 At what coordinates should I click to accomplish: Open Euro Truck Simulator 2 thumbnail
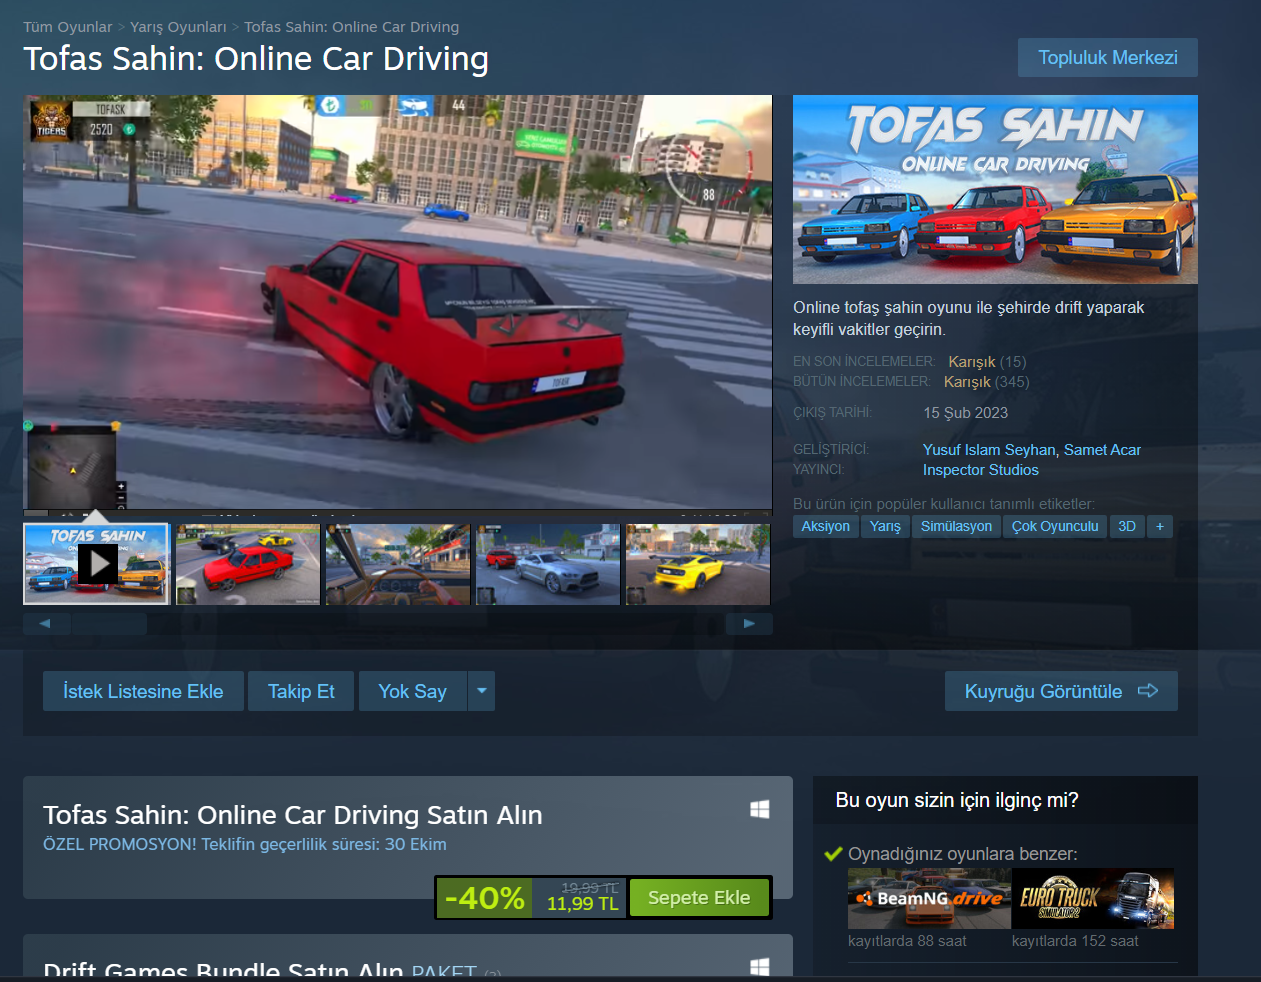coord(1093,898)
